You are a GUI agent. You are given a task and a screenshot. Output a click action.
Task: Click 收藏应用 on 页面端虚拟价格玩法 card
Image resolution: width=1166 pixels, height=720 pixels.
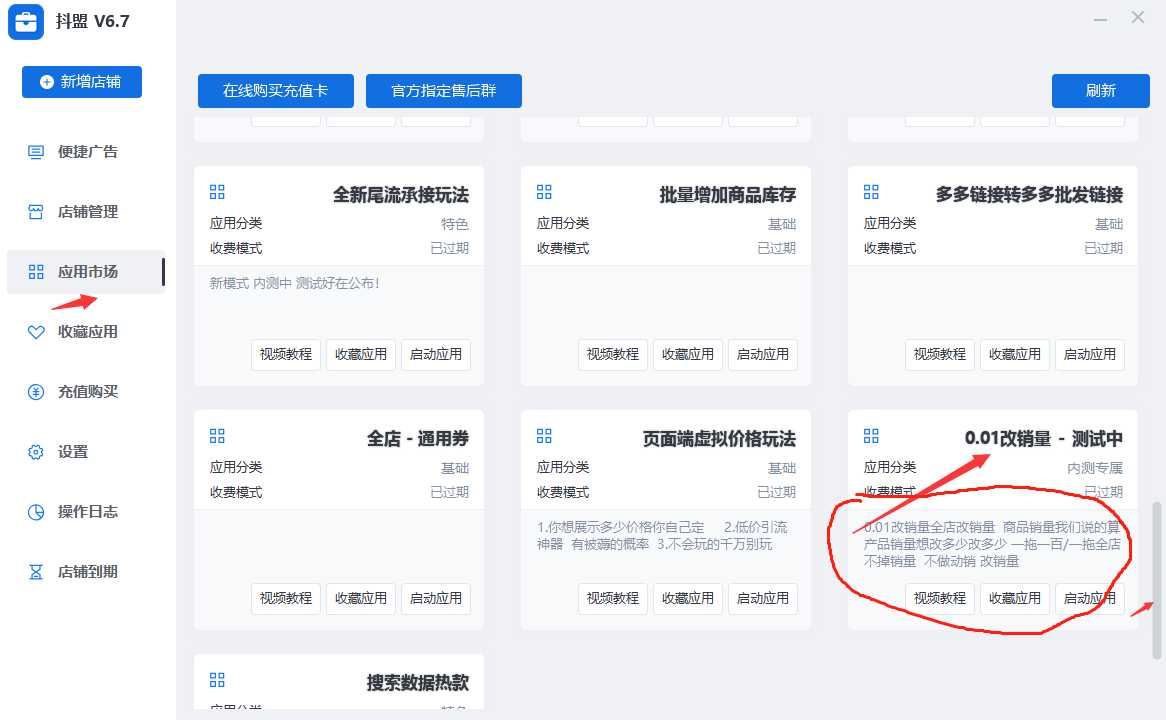tap(687, 598)
